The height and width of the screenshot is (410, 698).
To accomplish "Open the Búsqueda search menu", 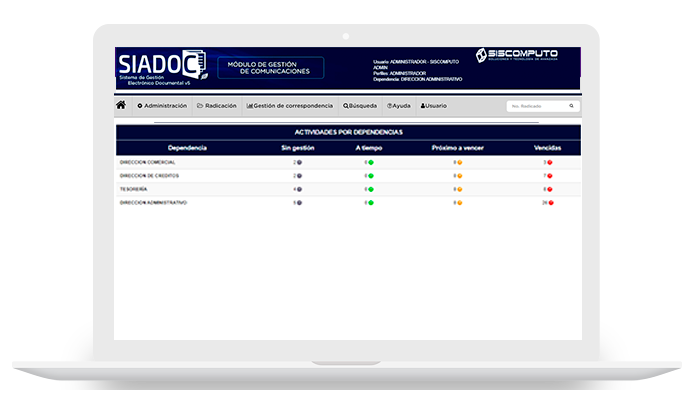I will tap(360, 105).
